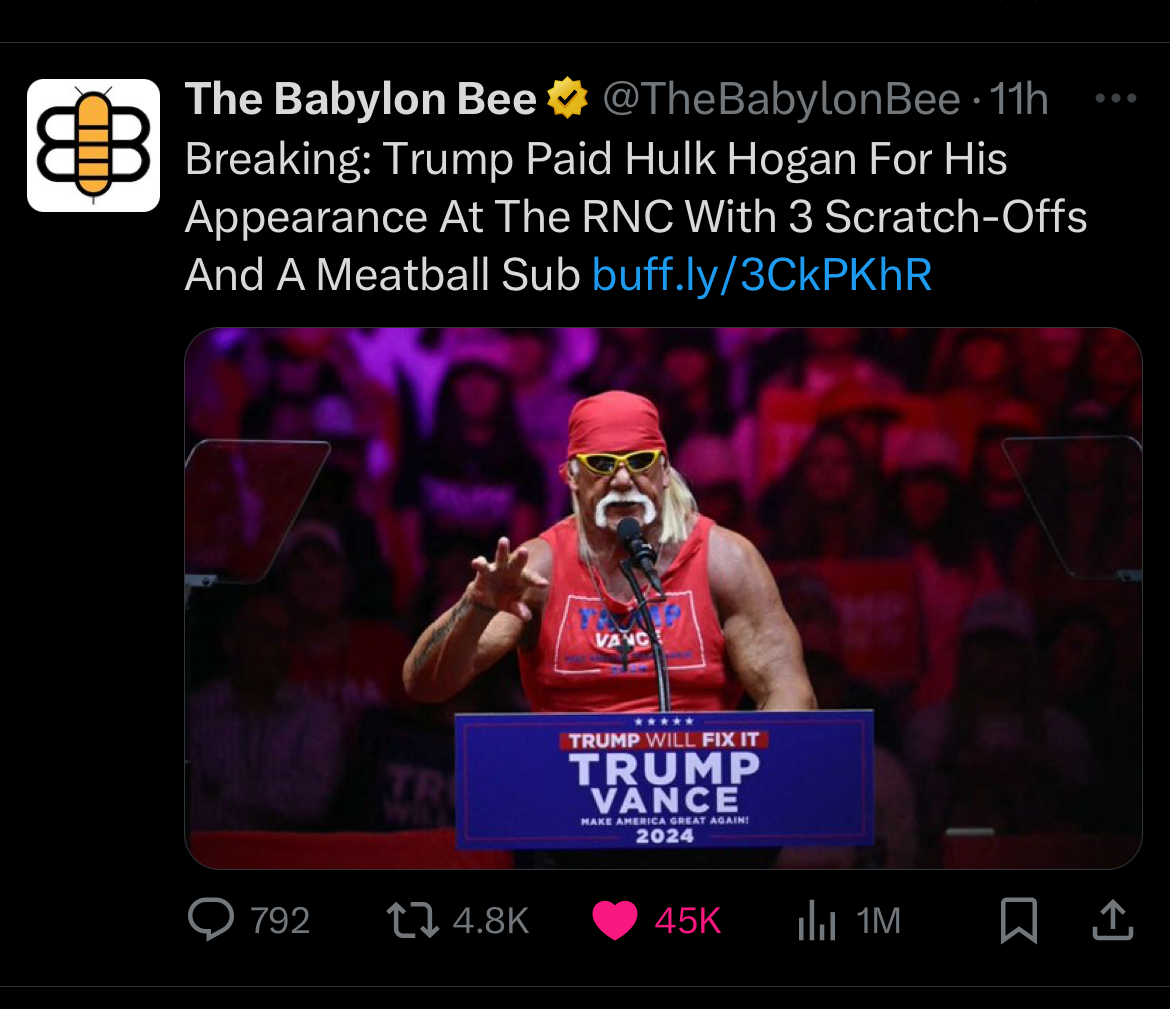1170x1009 pixels.
Task: Tap the share upload-arrow icon
Action: click(1112, 920)
